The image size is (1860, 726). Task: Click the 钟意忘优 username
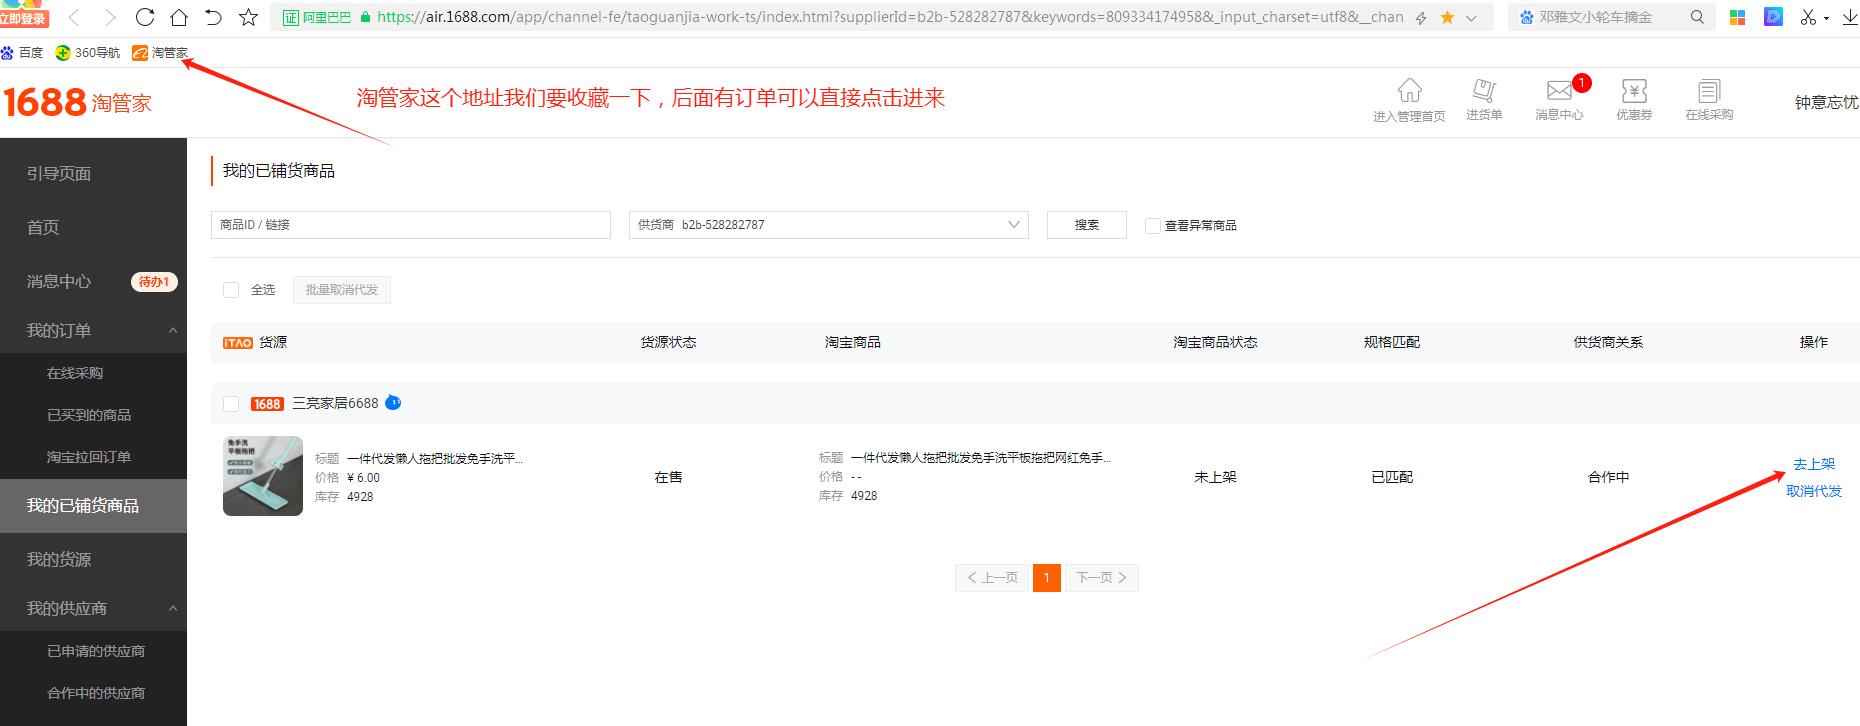pos(1827,102)
